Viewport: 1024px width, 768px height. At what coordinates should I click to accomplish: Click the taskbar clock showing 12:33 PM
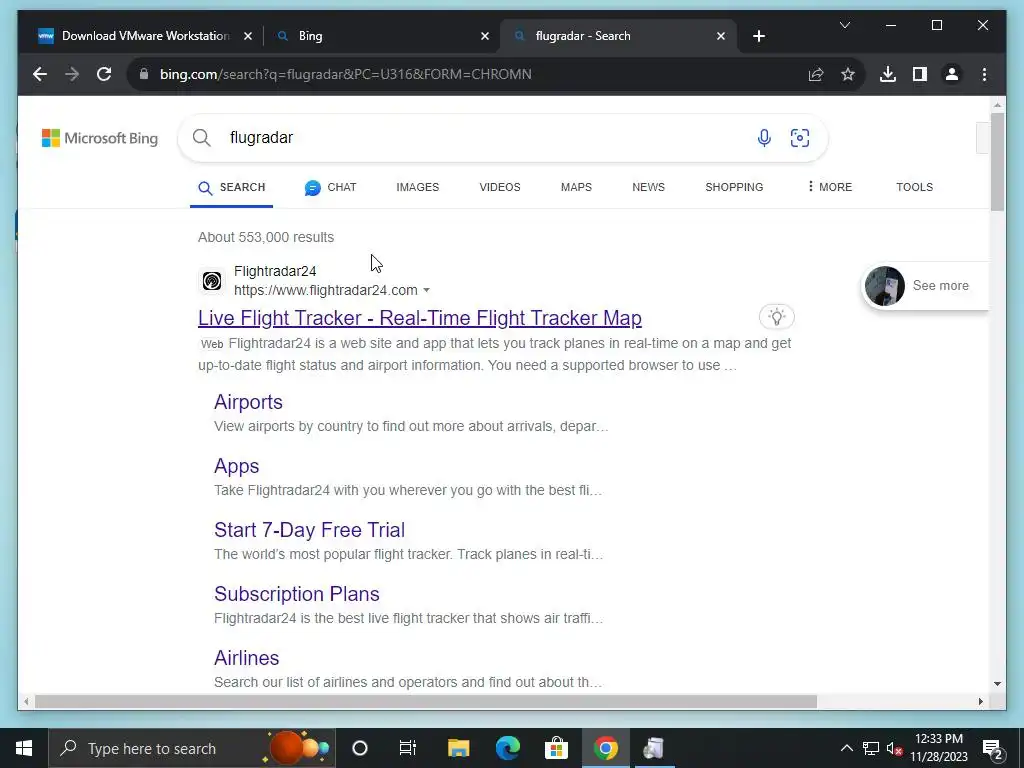(938, 748)
